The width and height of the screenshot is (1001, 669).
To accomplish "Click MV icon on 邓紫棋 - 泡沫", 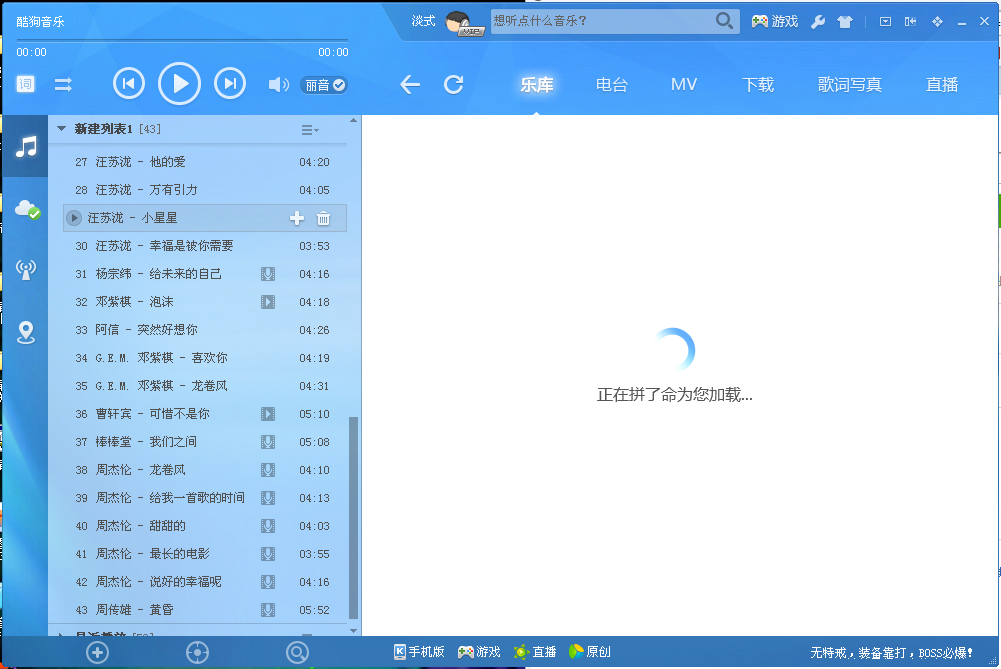I will (268, 302).
